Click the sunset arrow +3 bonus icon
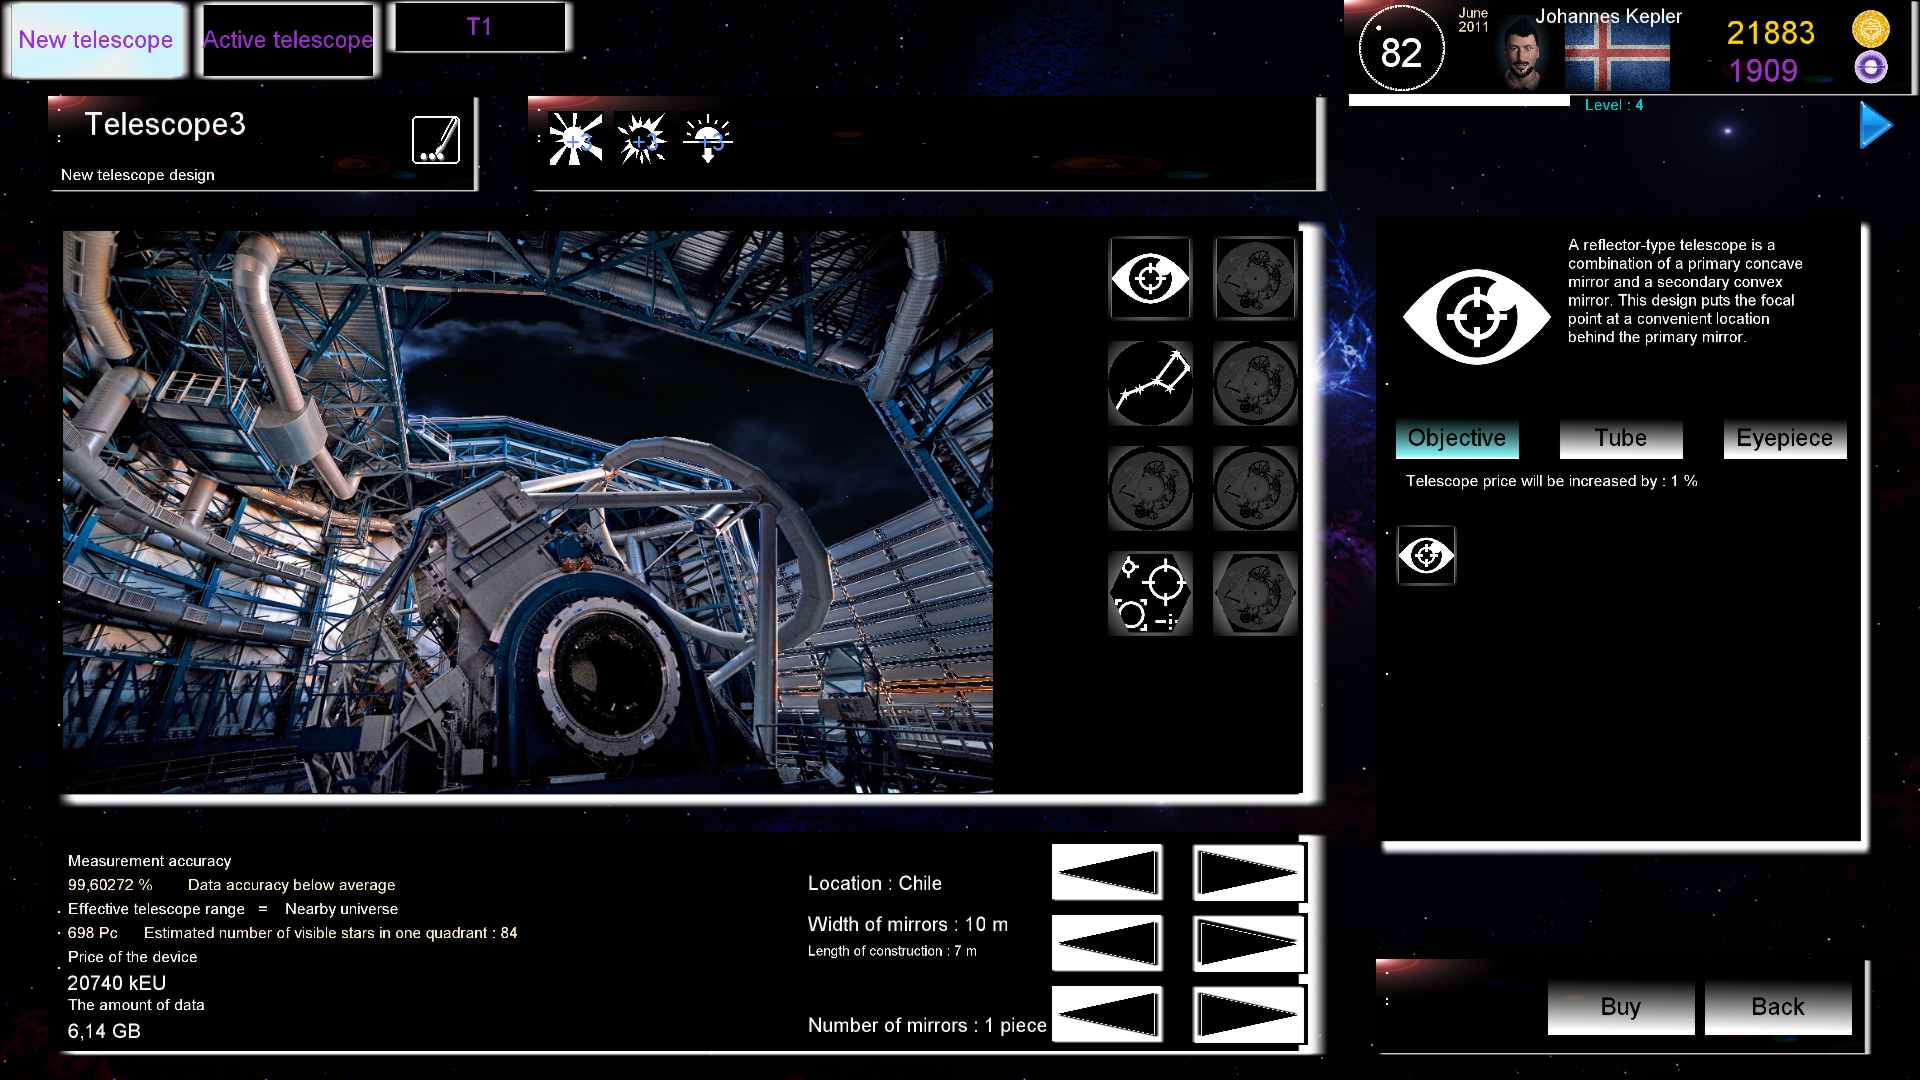 tap(708, 140)
